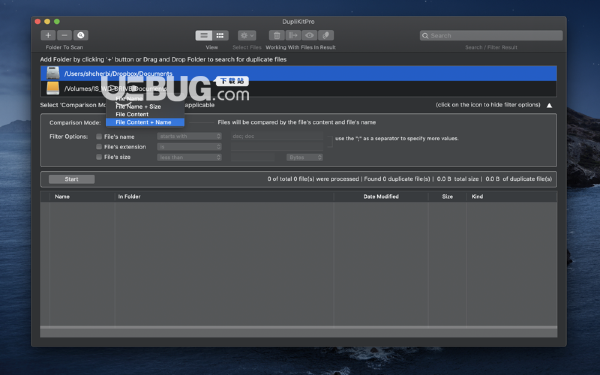Open the Select Files gear menu
Screen dimensions: 600x375
click(247, 36)
